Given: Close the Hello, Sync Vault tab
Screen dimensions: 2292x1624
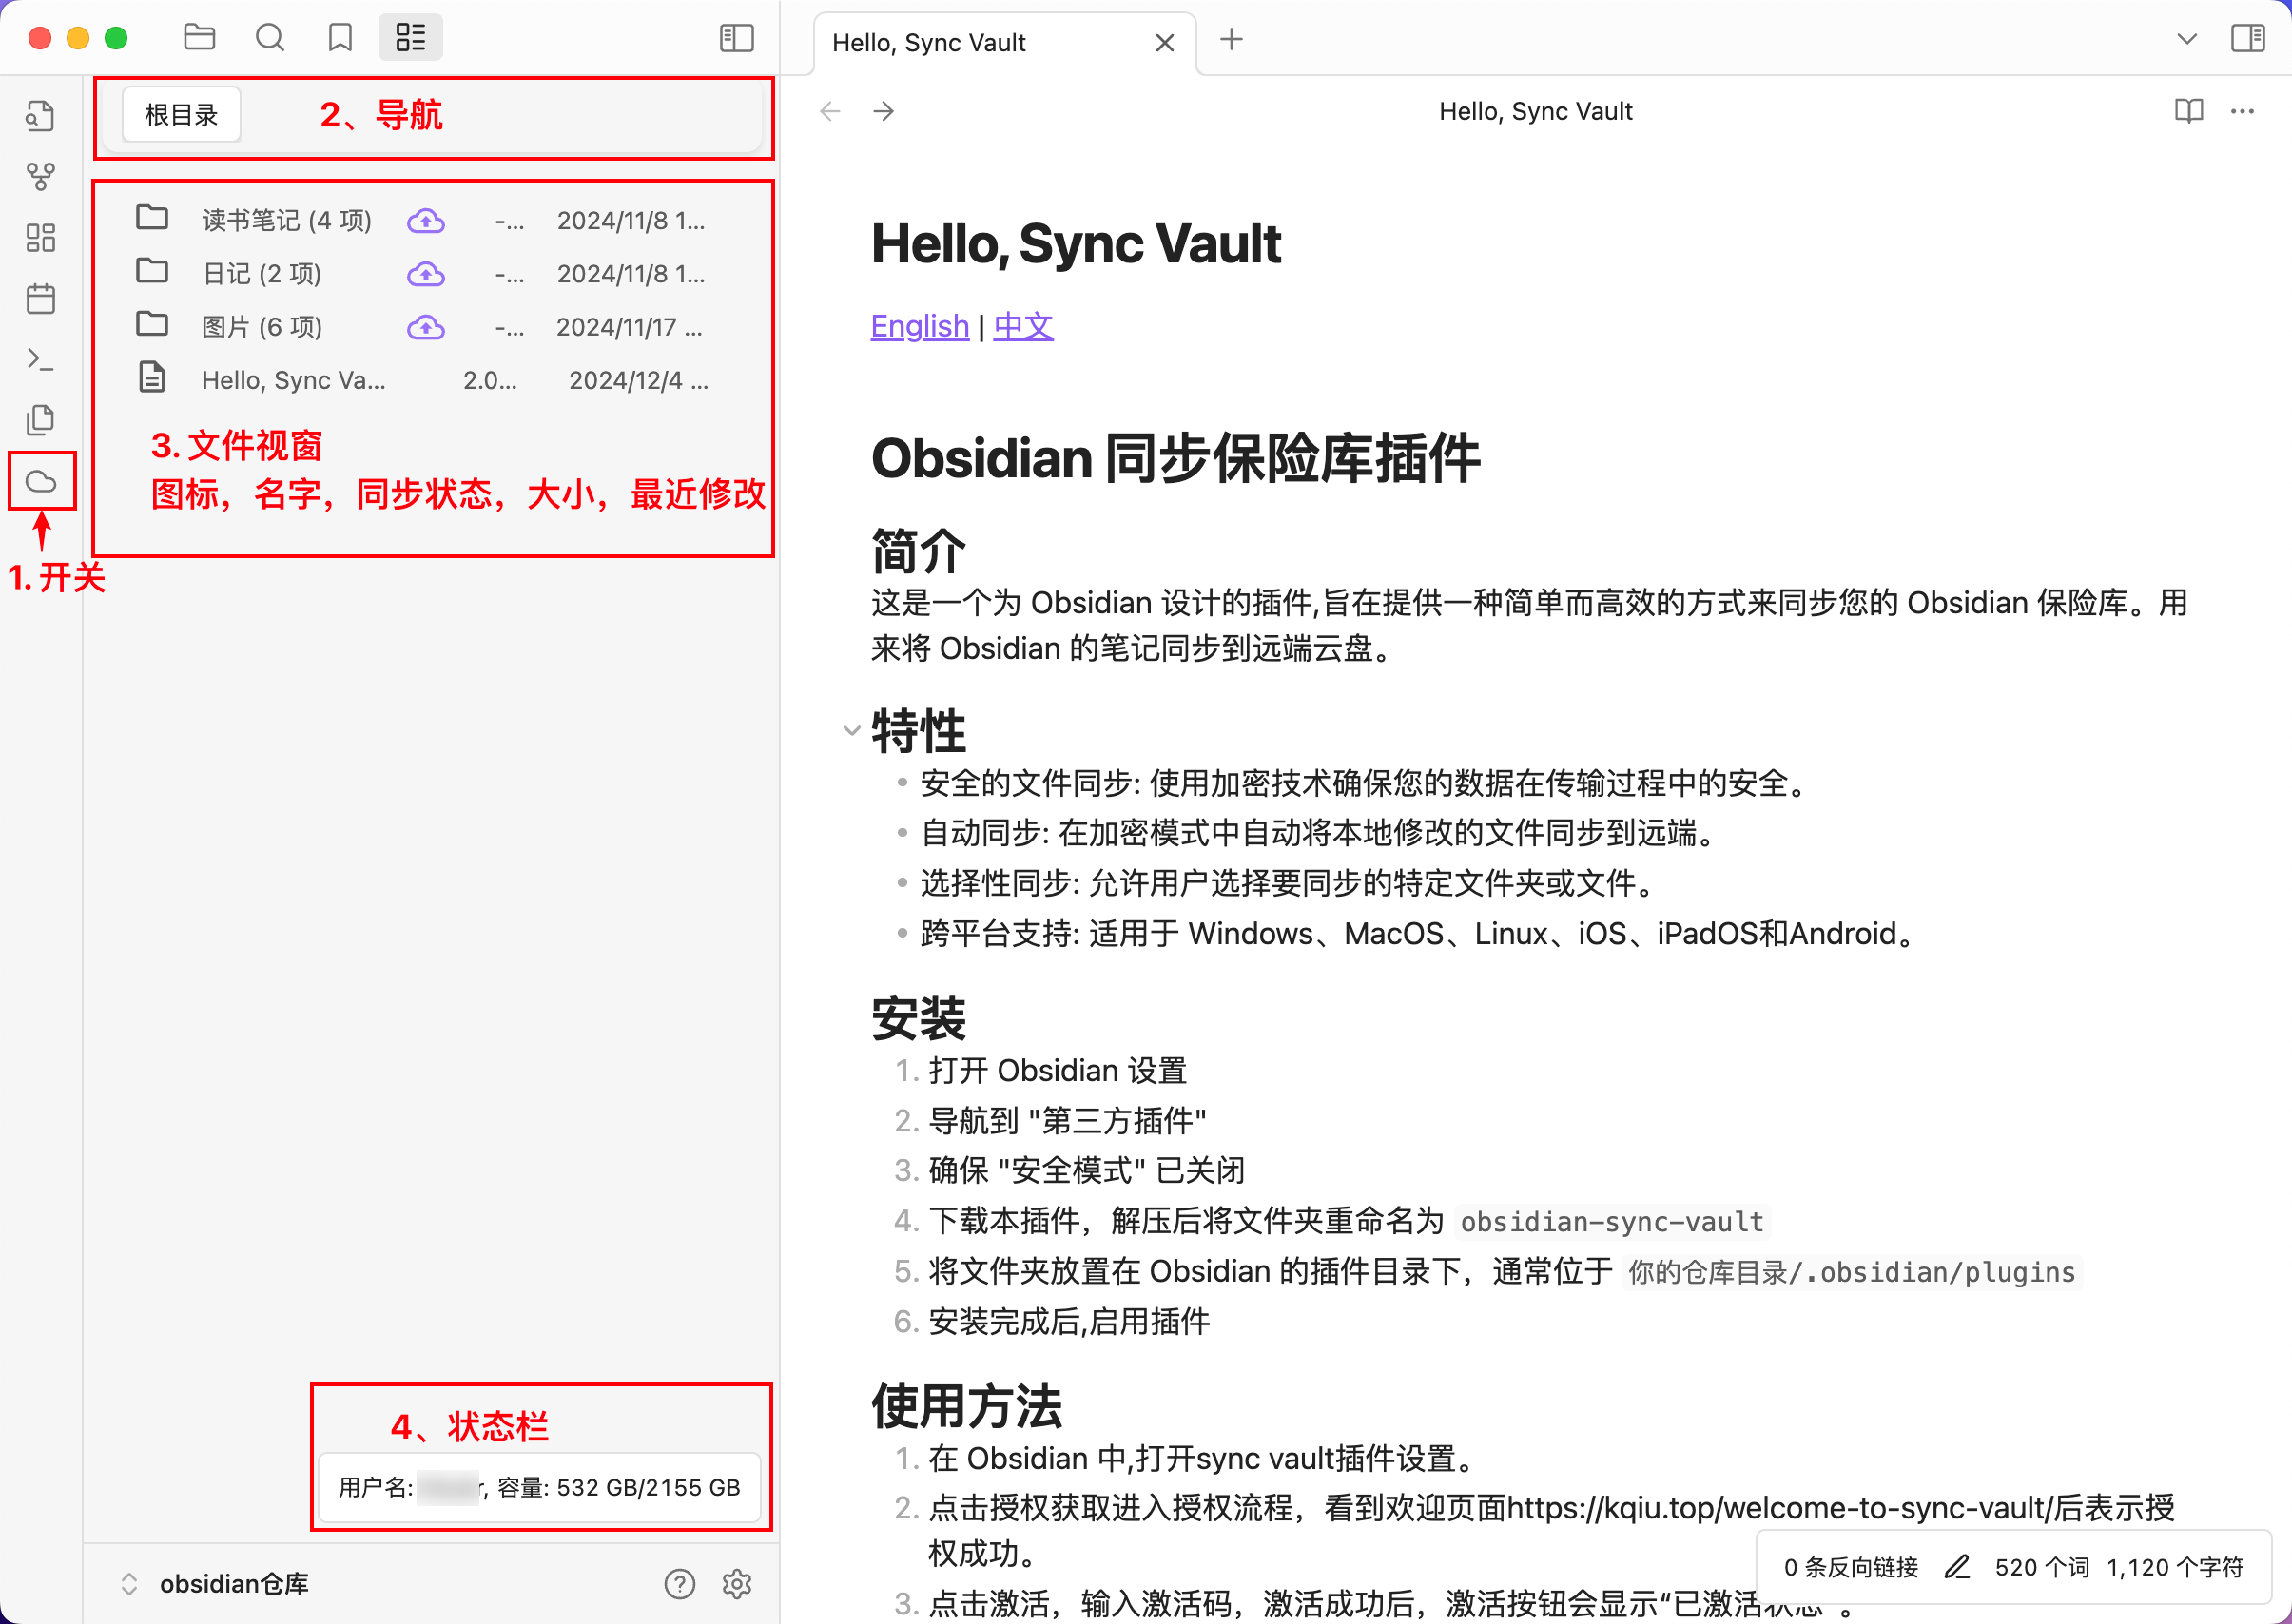Looking at the screenshot, I should [1164, 43].
